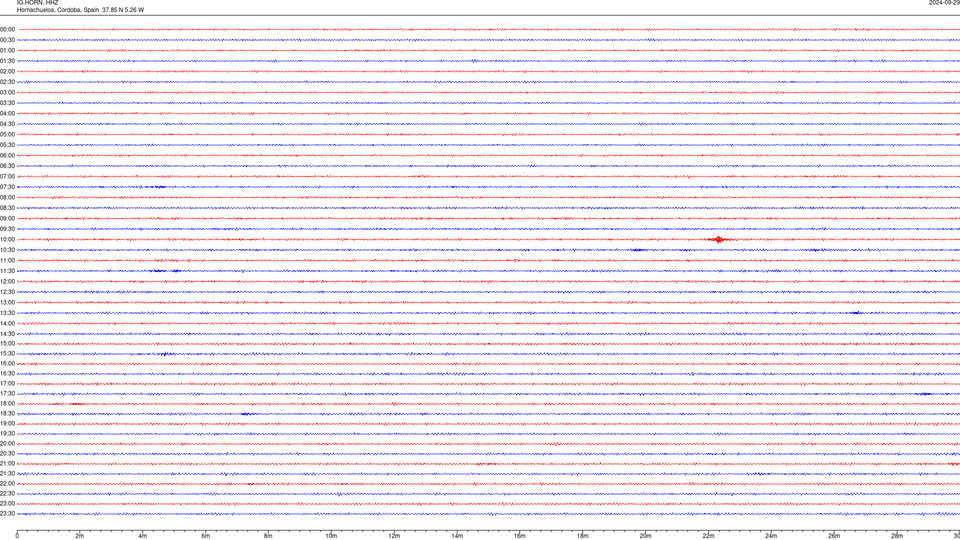Image resolution: width=960 pixels, height=540 pixels.
Task: Click the 14m tick on the minutes axis
Action: (x=457, y=536)
